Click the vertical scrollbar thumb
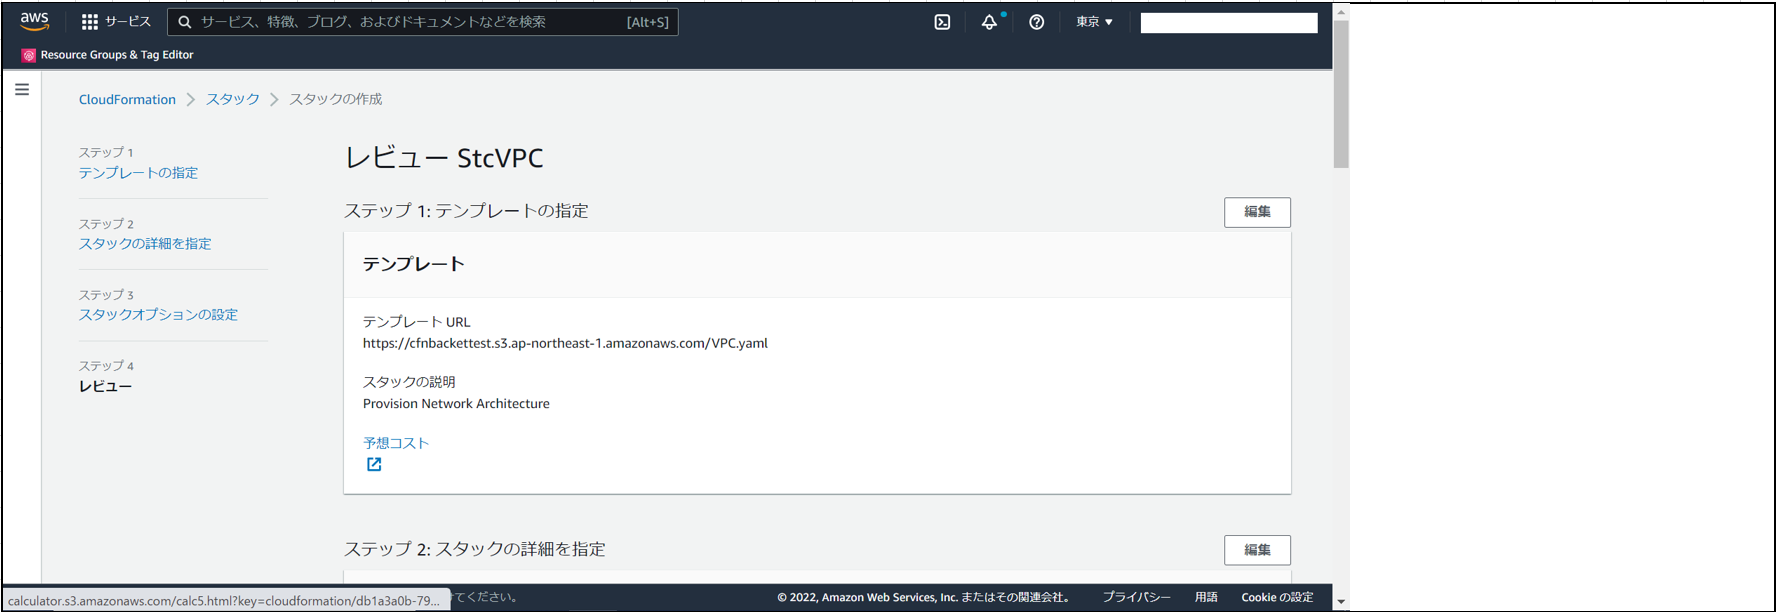1777x612 pixels. coord(1341,94)
